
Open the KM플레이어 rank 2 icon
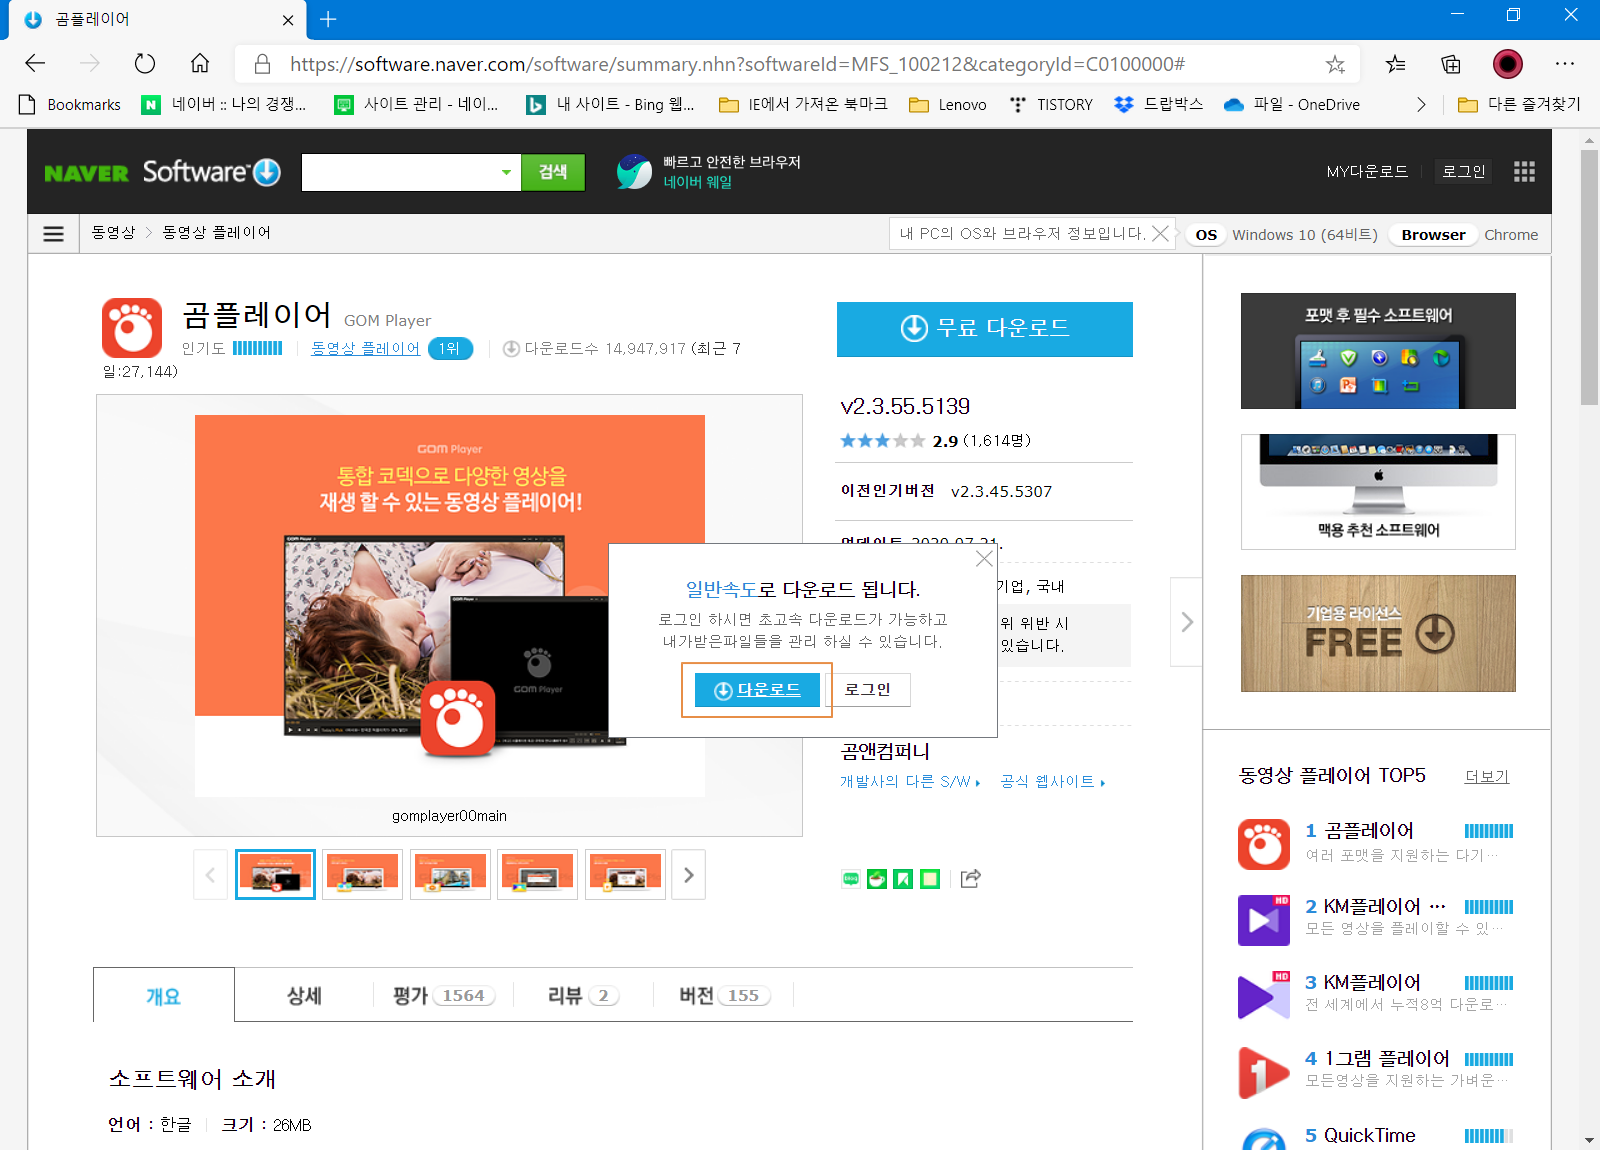[1264, 920]
